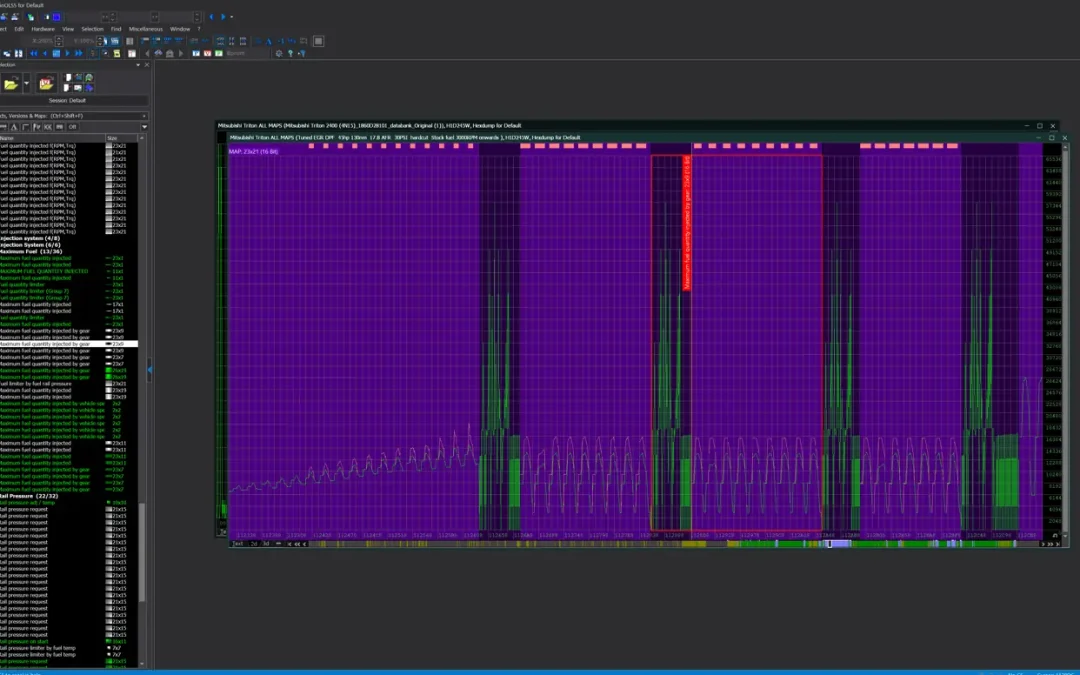Go to the next map with the single right arrow
Screen dimensions: 1080x675
(x=68, y=53)
